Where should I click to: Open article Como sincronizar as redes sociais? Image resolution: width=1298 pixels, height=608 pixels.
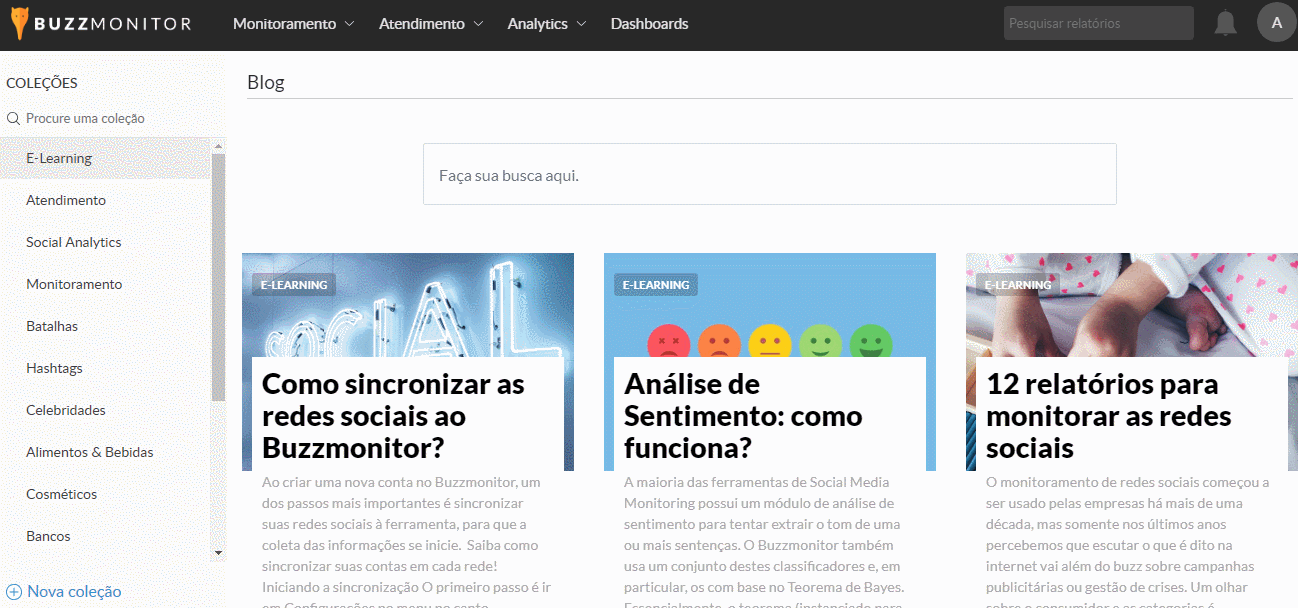393,415
